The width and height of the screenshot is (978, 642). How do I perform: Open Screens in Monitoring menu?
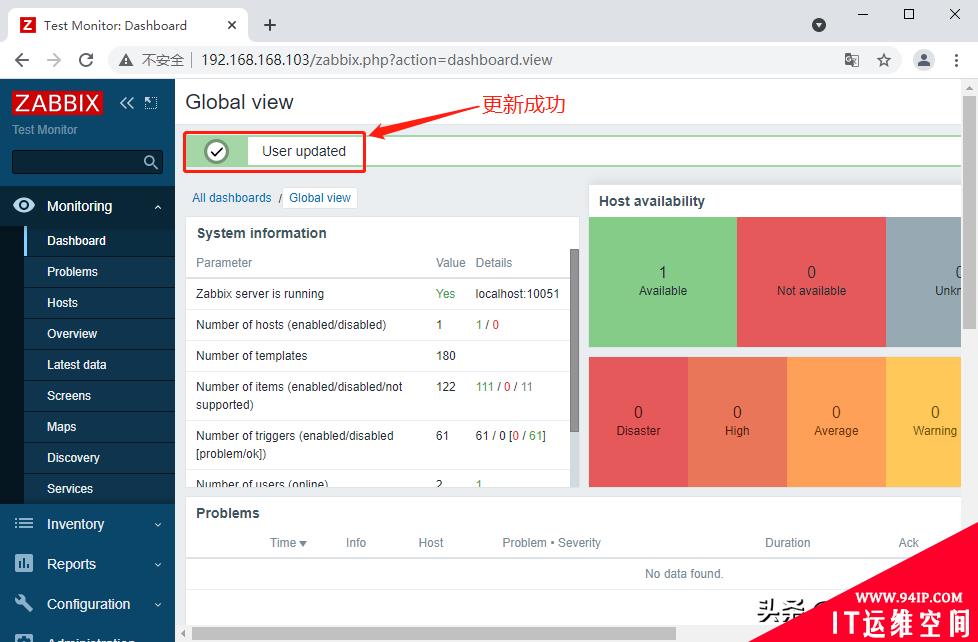coord(100,396)
